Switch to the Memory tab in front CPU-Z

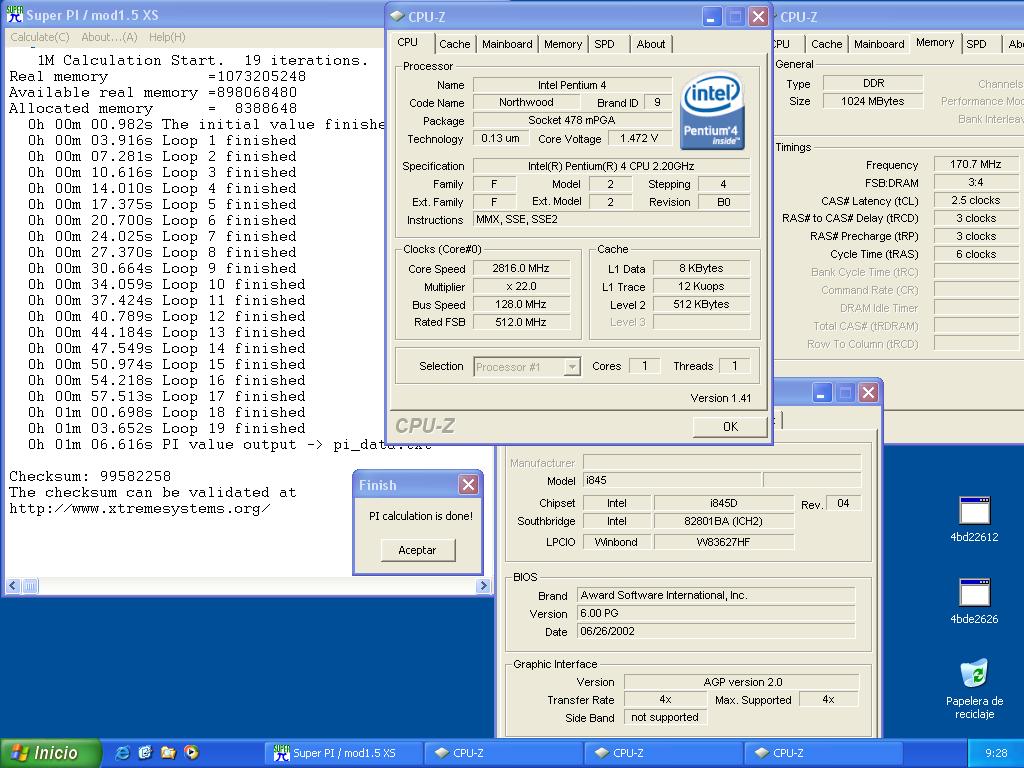point(562,44)
